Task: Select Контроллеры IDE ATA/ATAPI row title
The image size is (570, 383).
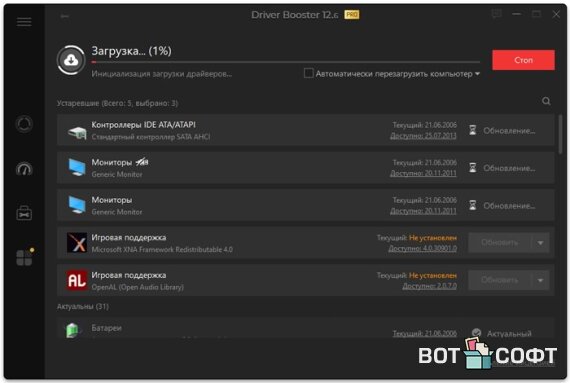Action: click(143, 125)
